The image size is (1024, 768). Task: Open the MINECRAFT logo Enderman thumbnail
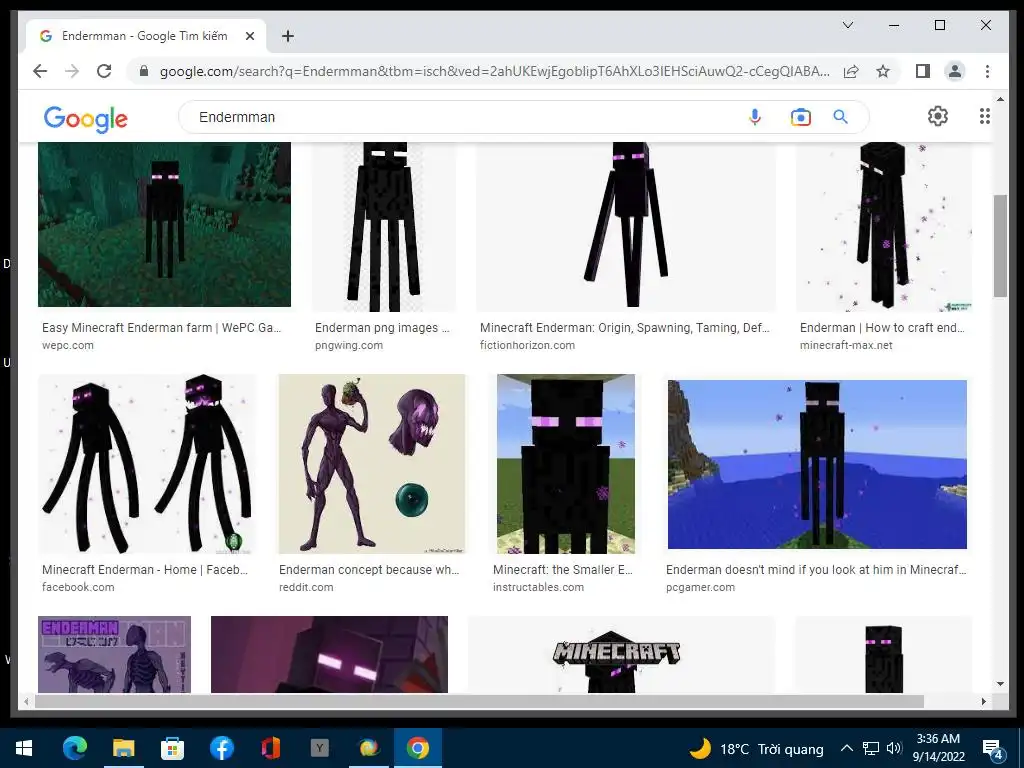pos(621,654)
